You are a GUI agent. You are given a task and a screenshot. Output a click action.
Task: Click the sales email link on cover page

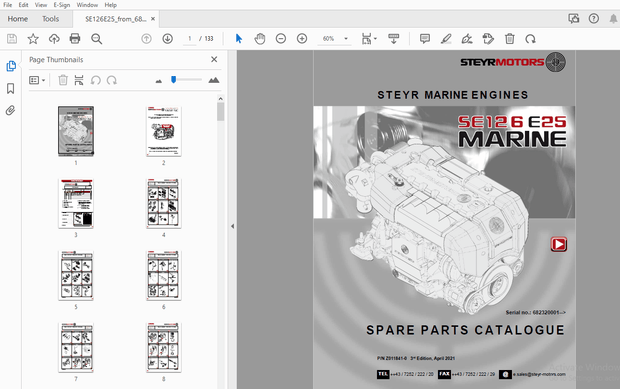tap(539, 374)
